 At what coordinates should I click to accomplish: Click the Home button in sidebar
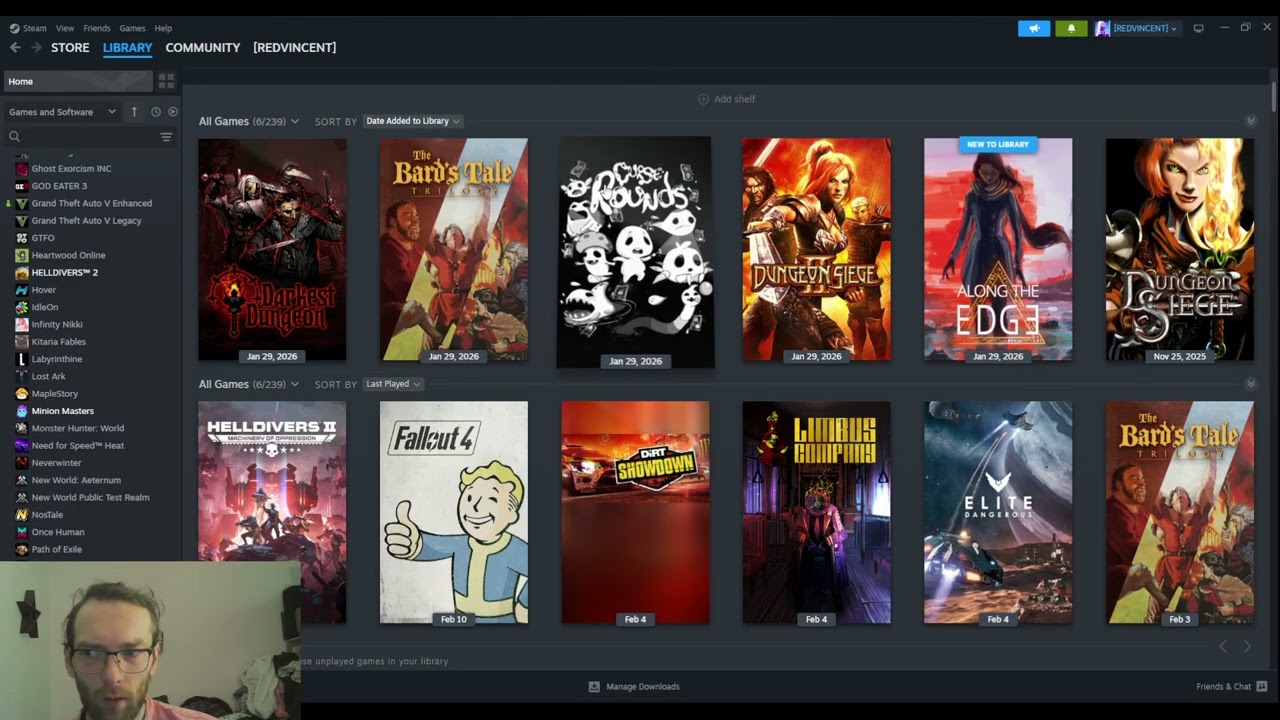[78, 81]
